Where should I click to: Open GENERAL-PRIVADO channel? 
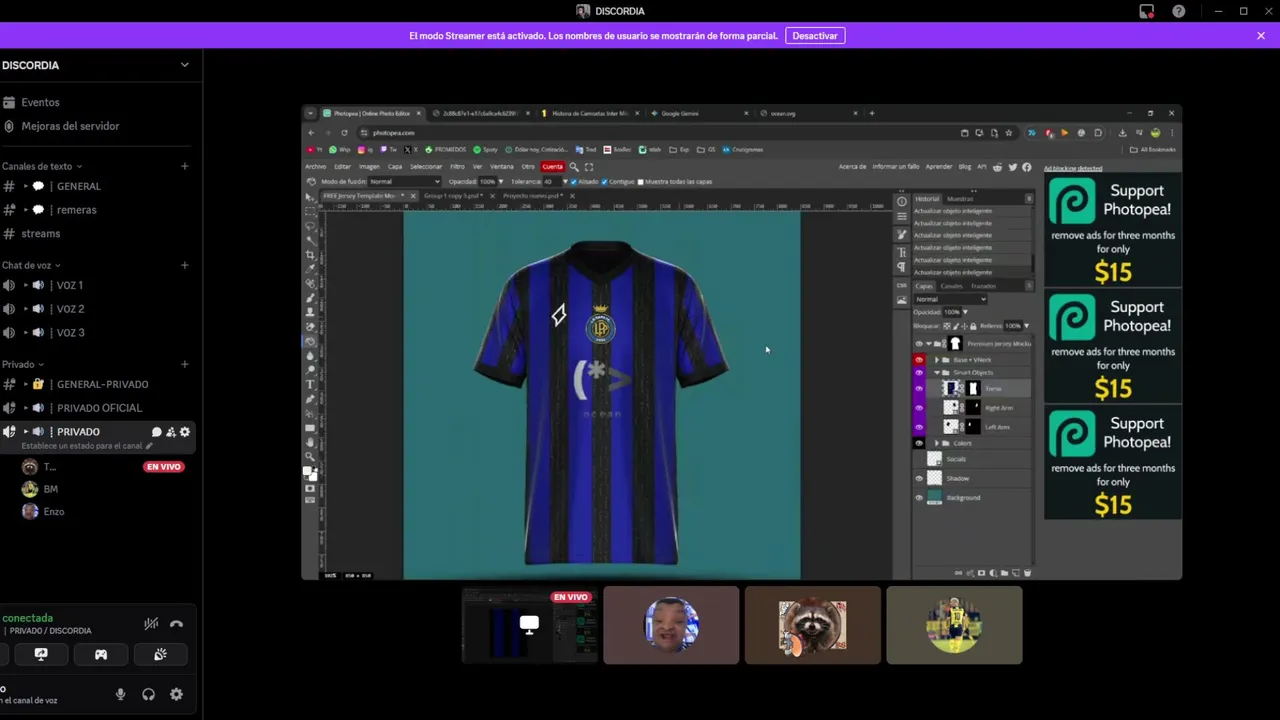(x=102, y=384)
